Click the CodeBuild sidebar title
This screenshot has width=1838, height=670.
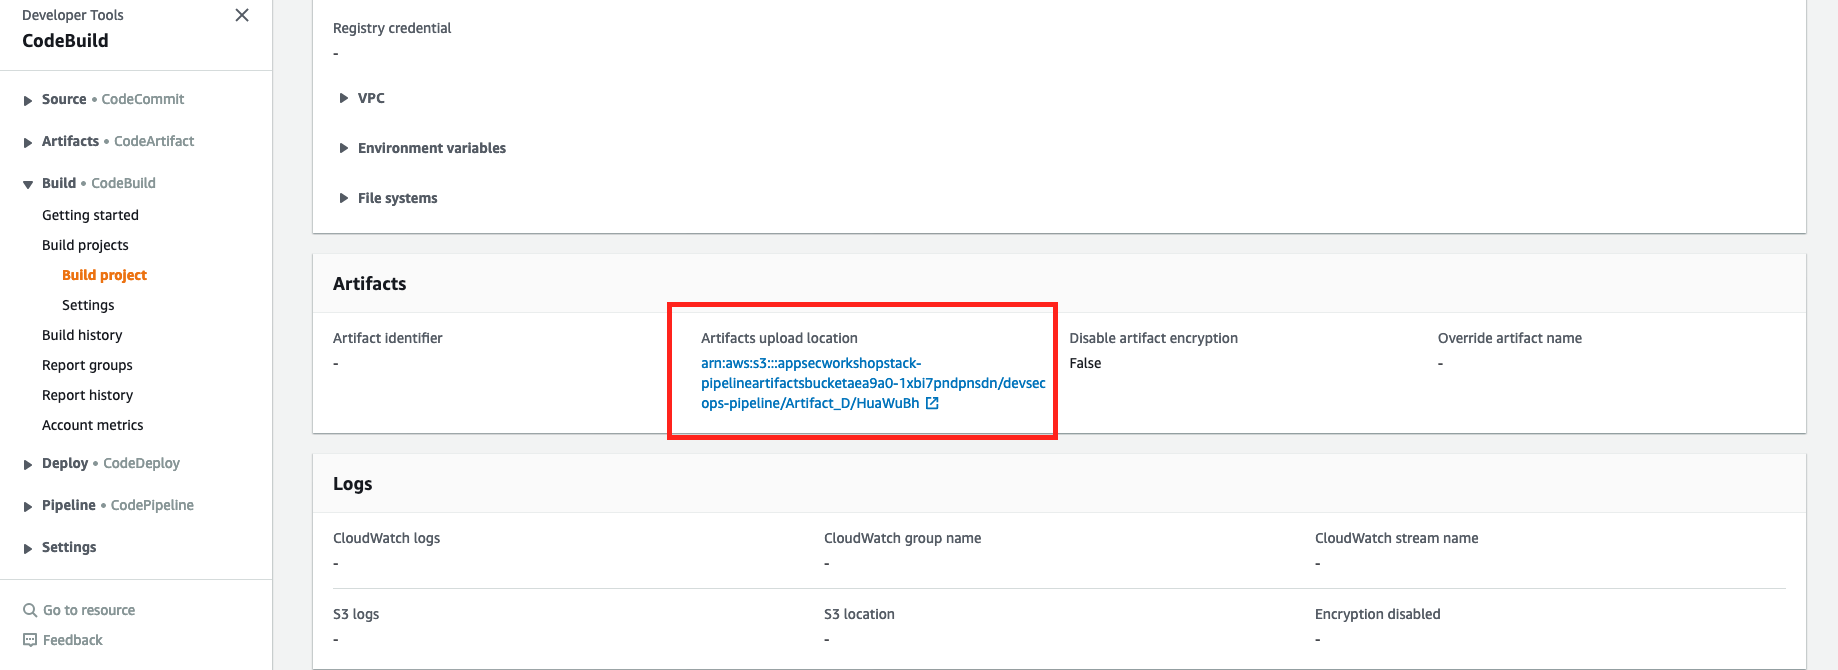pyautogui.click(x=65, y=40)
